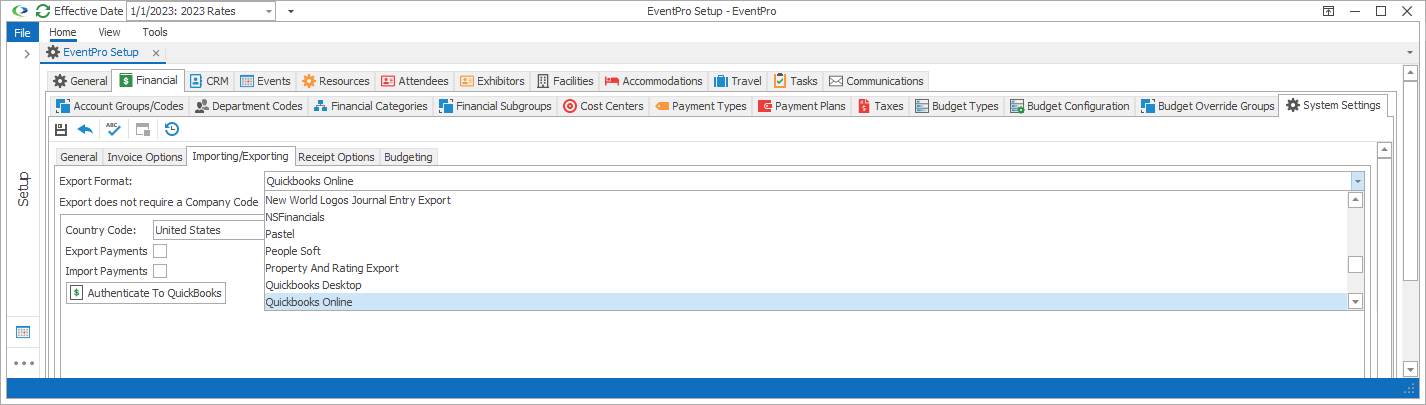Choose New World Logos Journal Entry Export
The width and height of the screenshot is (1426, 405).
[x=806, y=200]
